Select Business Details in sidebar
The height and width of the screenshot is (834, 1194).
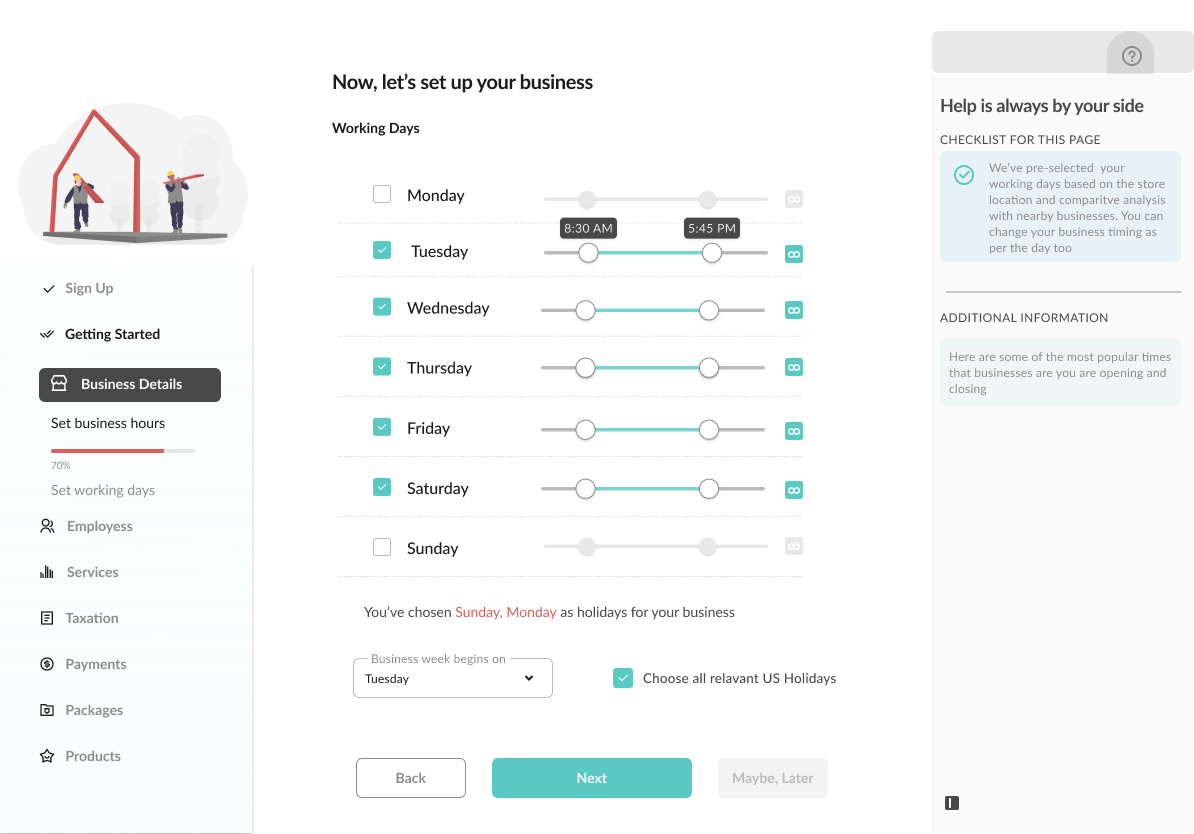pyautogui.click(x=130, y=384)
